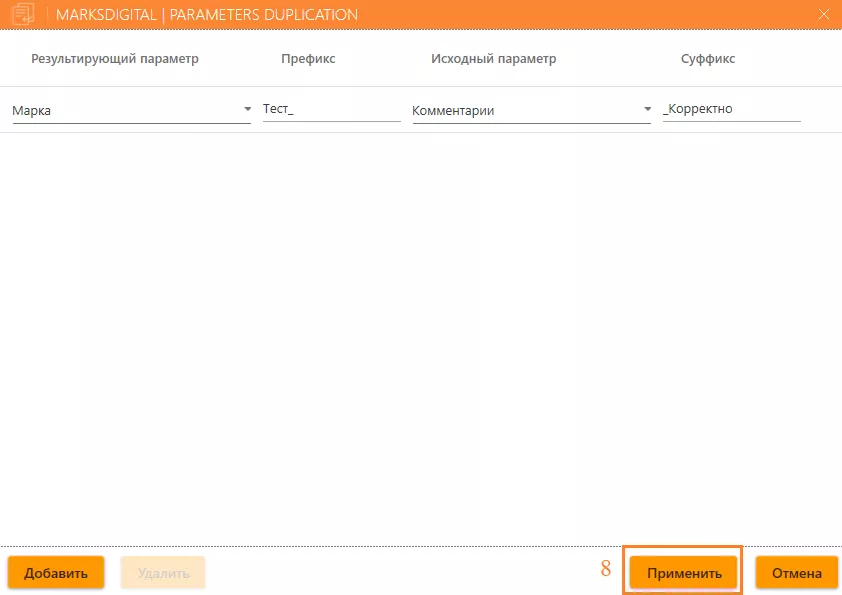This screenshot has width=842, height=595.
Task: Expand the Комментарии dropdown arrow
Action: coord(647,109)
